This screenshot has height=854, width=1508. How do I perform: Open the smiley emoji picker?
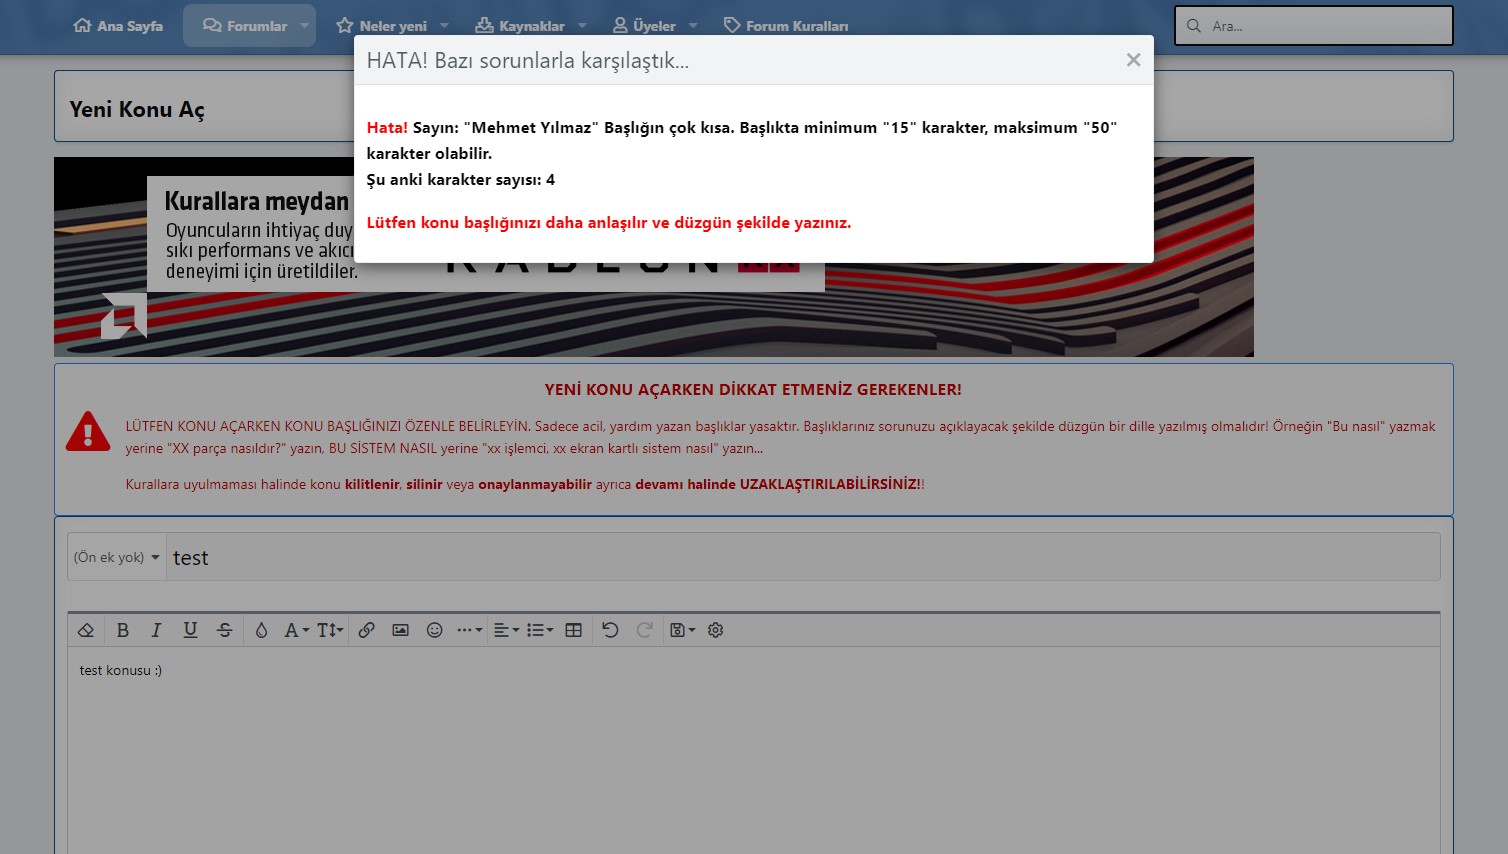[x=434, y=630]
